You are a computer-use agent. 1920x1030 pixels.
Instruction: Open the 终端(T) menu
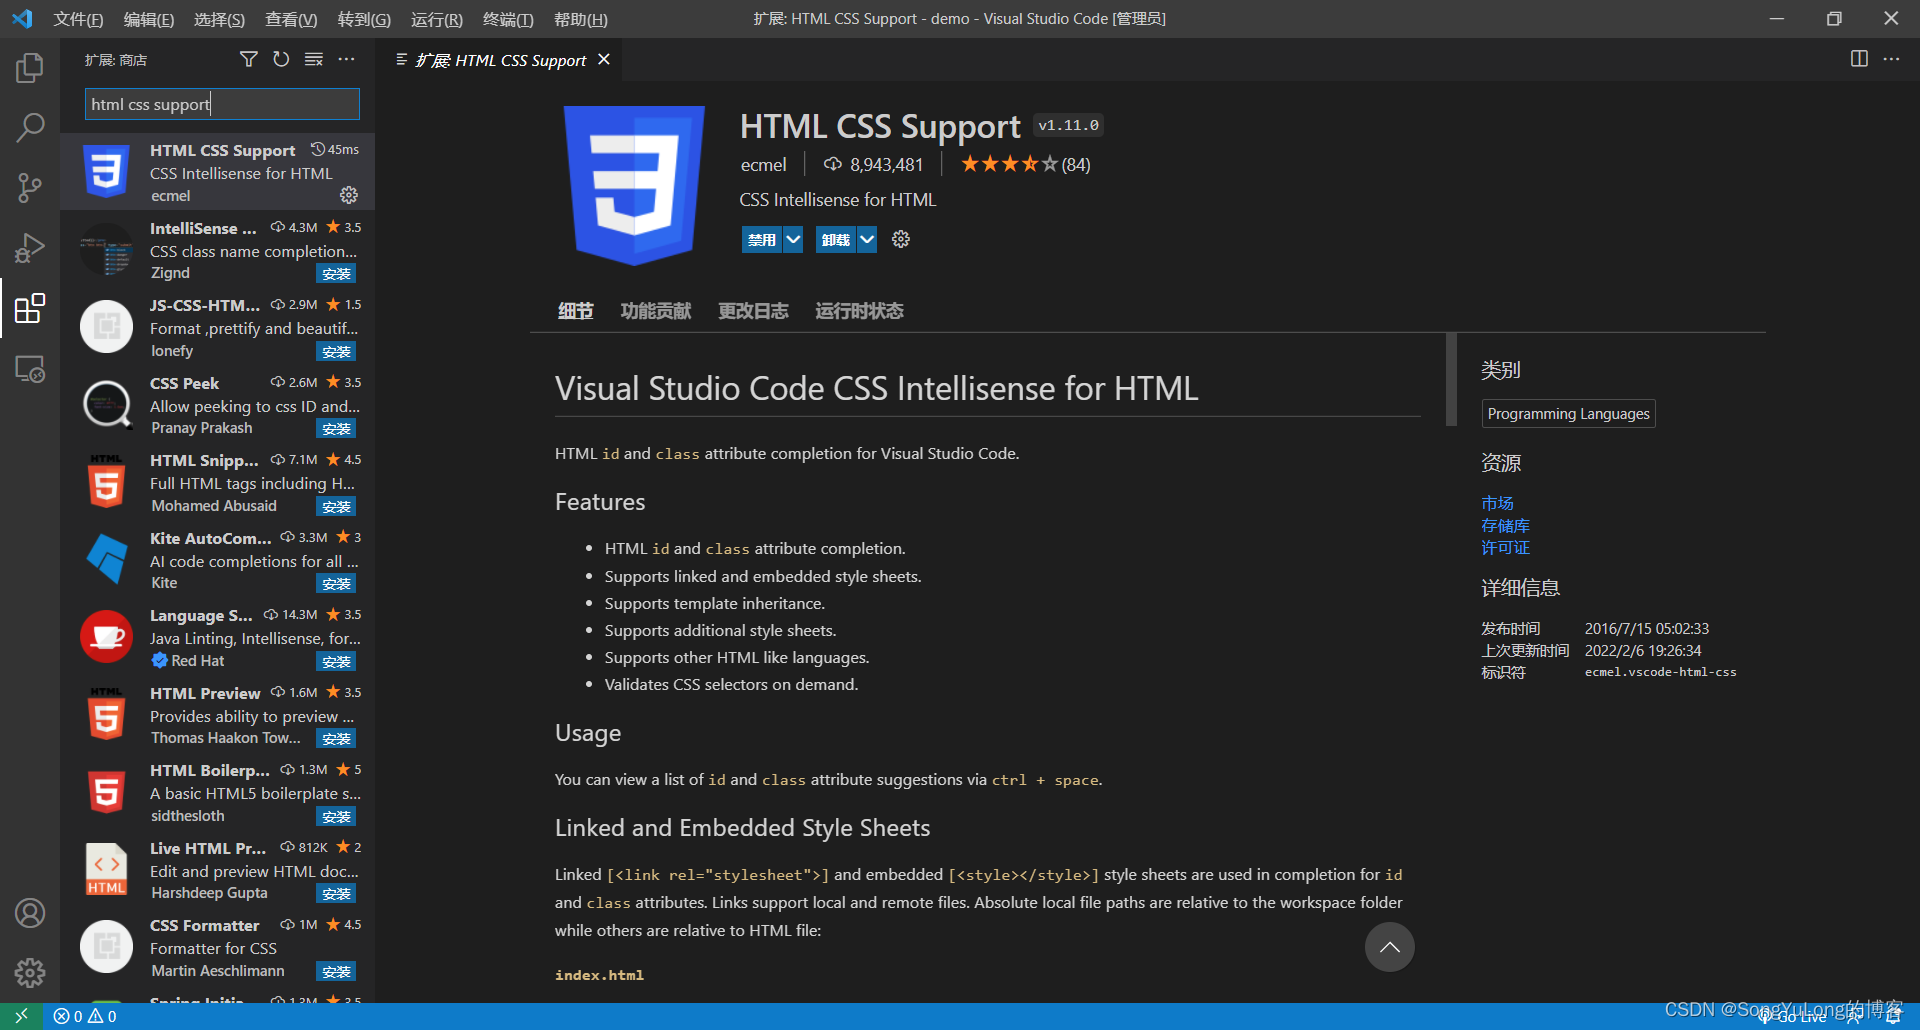(x=508, y=19)
